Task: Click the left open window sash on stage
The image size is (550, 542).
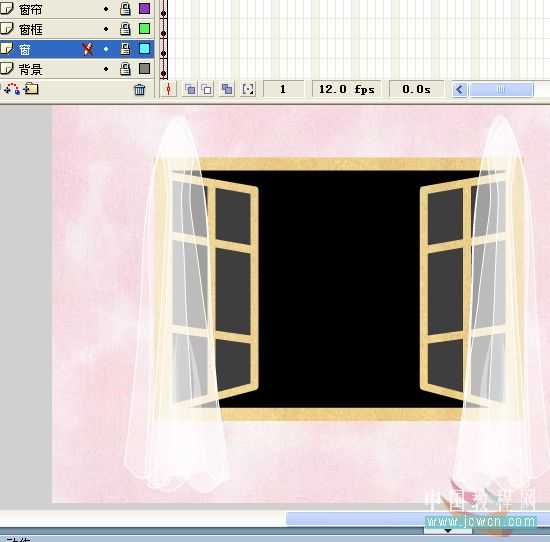Action: (x=233, y=288)
